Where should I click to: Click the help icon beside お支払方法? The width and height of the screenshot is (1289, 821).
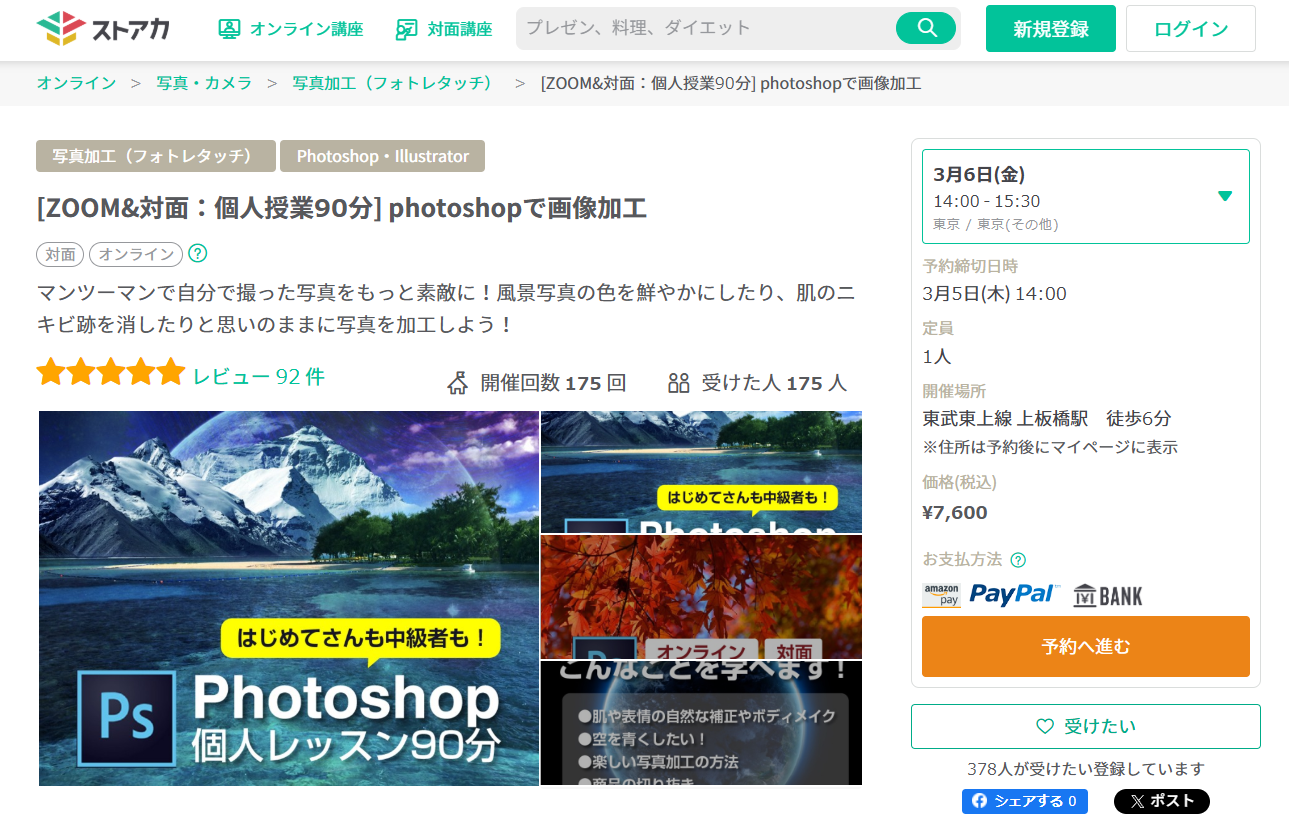coord(1018,560)
